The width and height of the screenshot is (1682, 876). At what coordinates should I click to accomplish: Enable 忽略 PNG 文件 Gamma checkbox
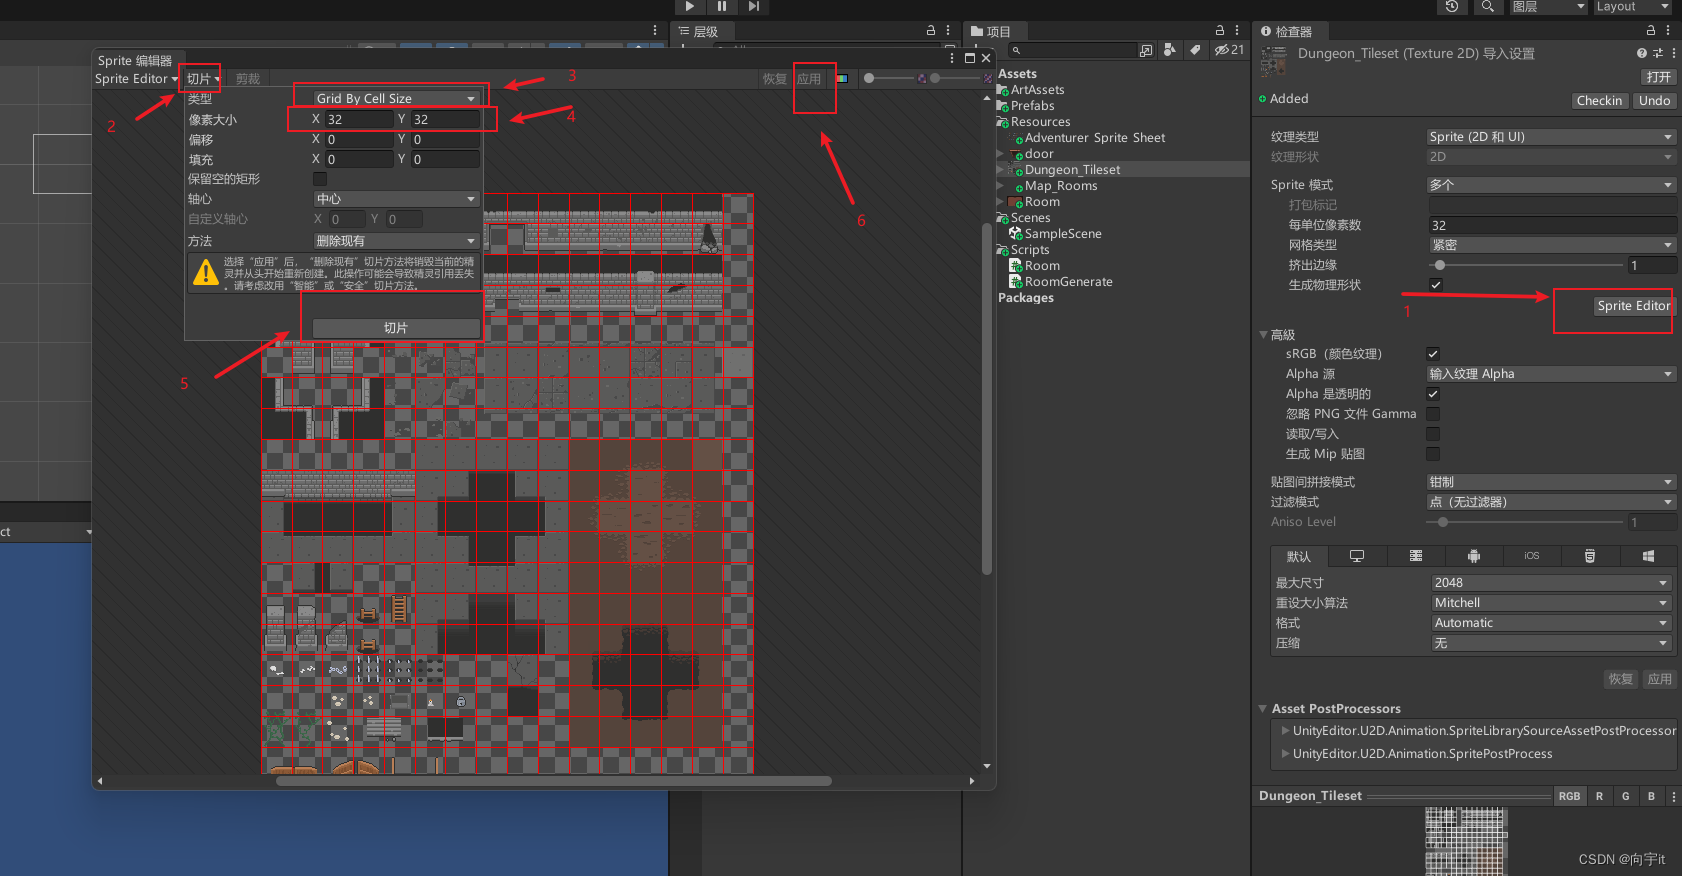(x=1433, y=414)
